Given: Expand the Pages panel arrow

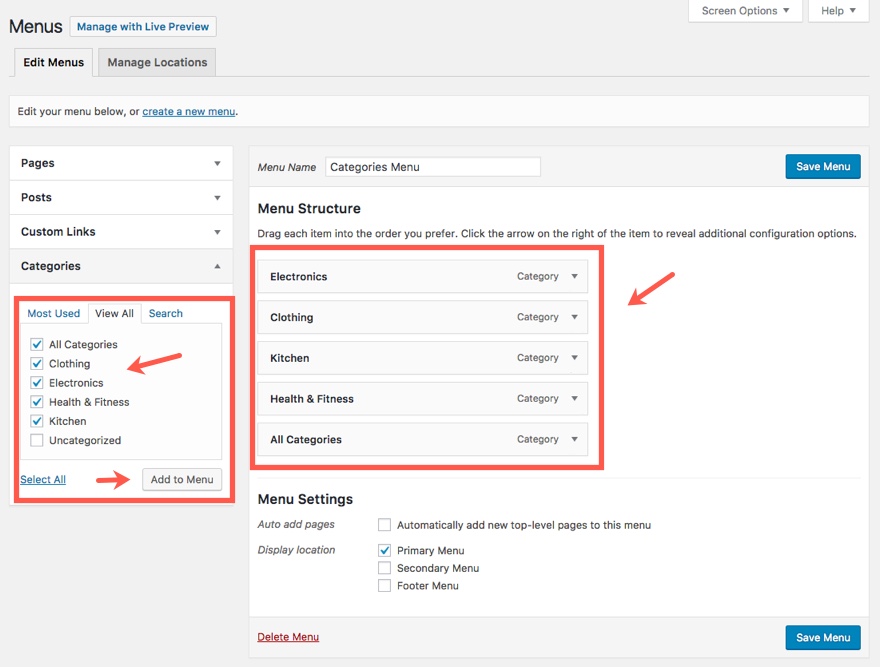Looking at the screenshot, I should (217, 163).
